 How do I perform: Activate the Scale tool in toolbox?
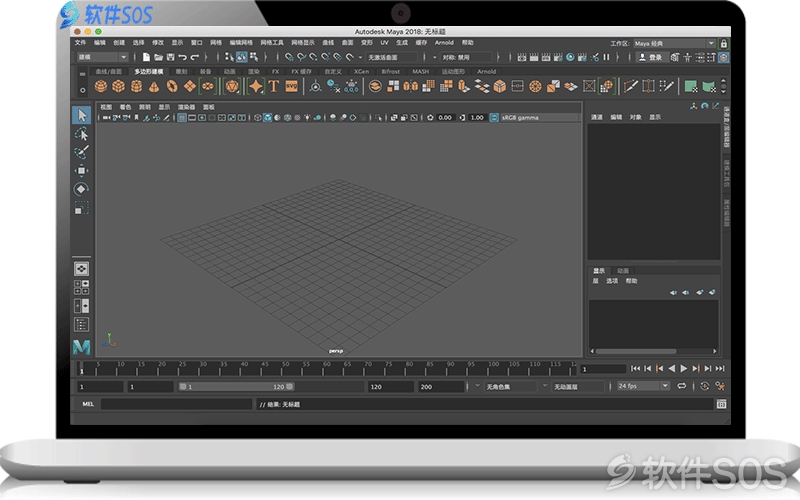click(x=82, y=208)
